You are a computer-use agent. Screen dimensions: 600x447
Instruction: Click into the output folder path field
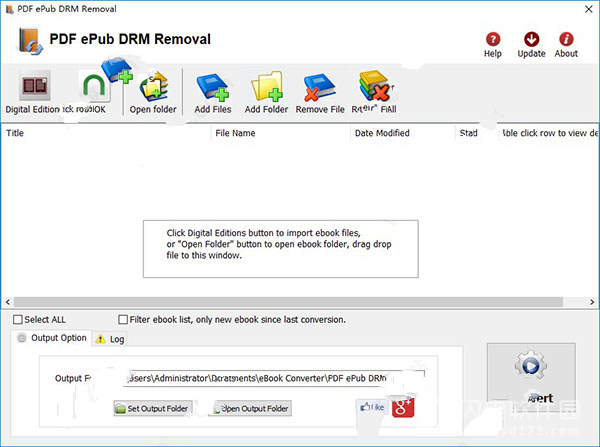point(274,378)
